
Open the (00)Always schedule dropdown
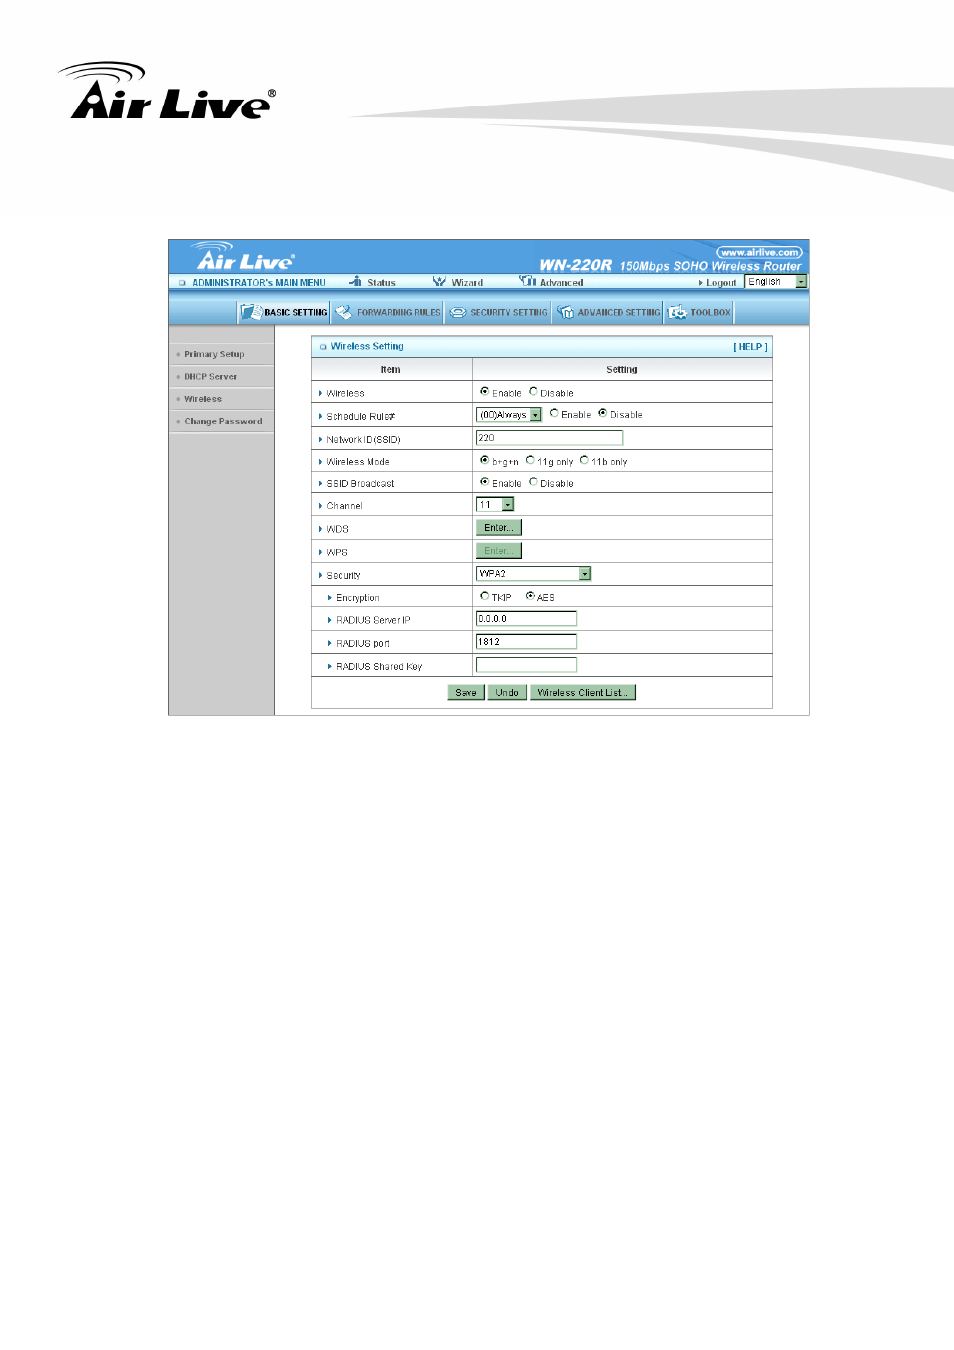509,414
